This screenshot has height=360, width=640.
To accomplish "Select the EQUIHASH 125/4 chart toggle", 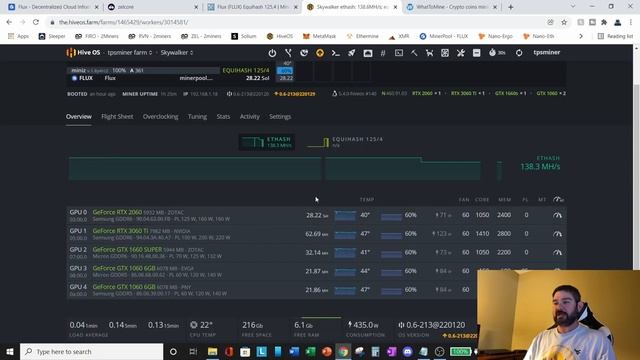I will (x=345, y=142).
